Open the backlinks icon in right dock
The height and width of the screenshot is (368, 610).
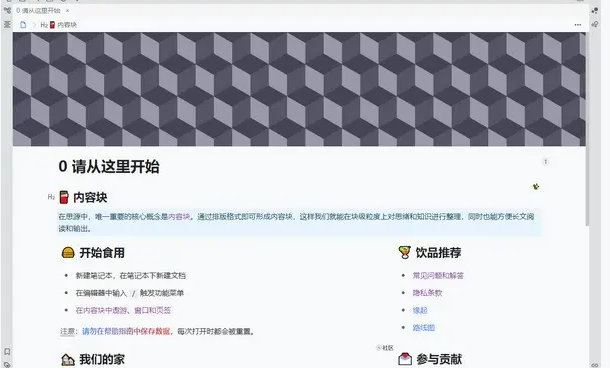pyautogui.click(x=595, y=25)
